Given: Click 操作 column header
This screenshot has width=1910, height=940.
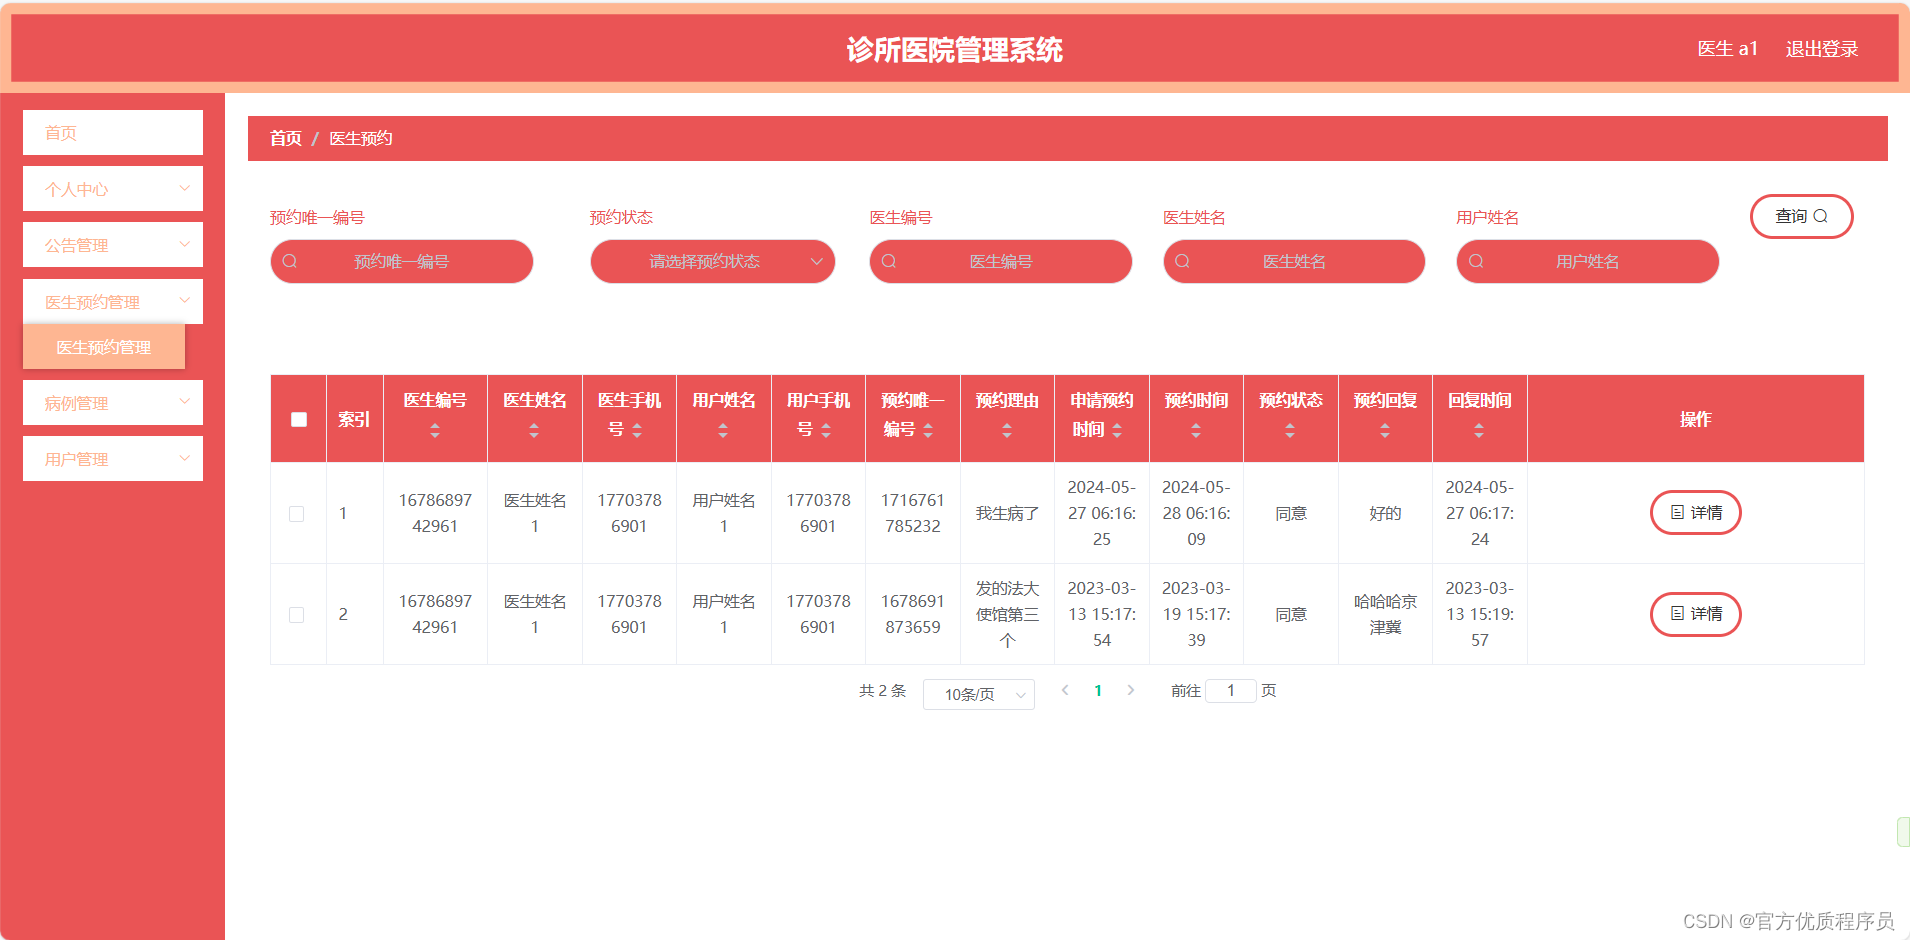Looking at the screenshot, I should click(x=1695, y=419).
